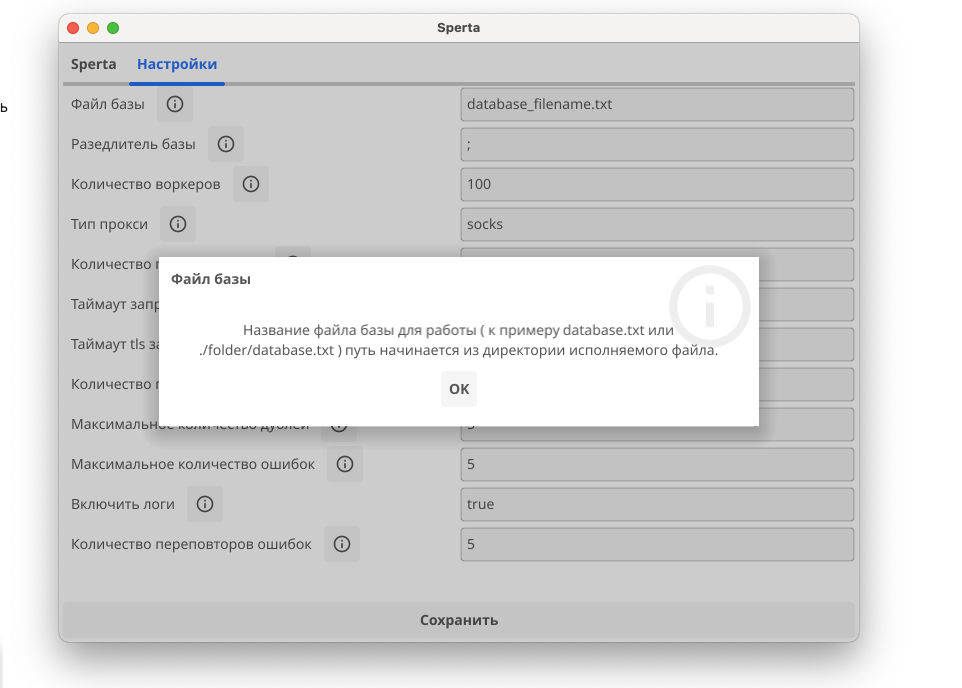Click the workers field with value 100
The height and width of the screenshot is (688, 962).
tap(657, 184)
